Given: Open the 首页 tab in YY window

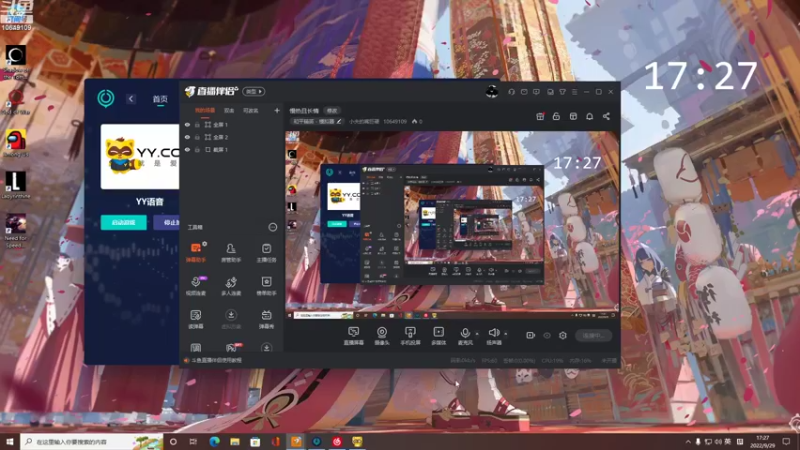Looking at the screenshot, I should 160,99.
